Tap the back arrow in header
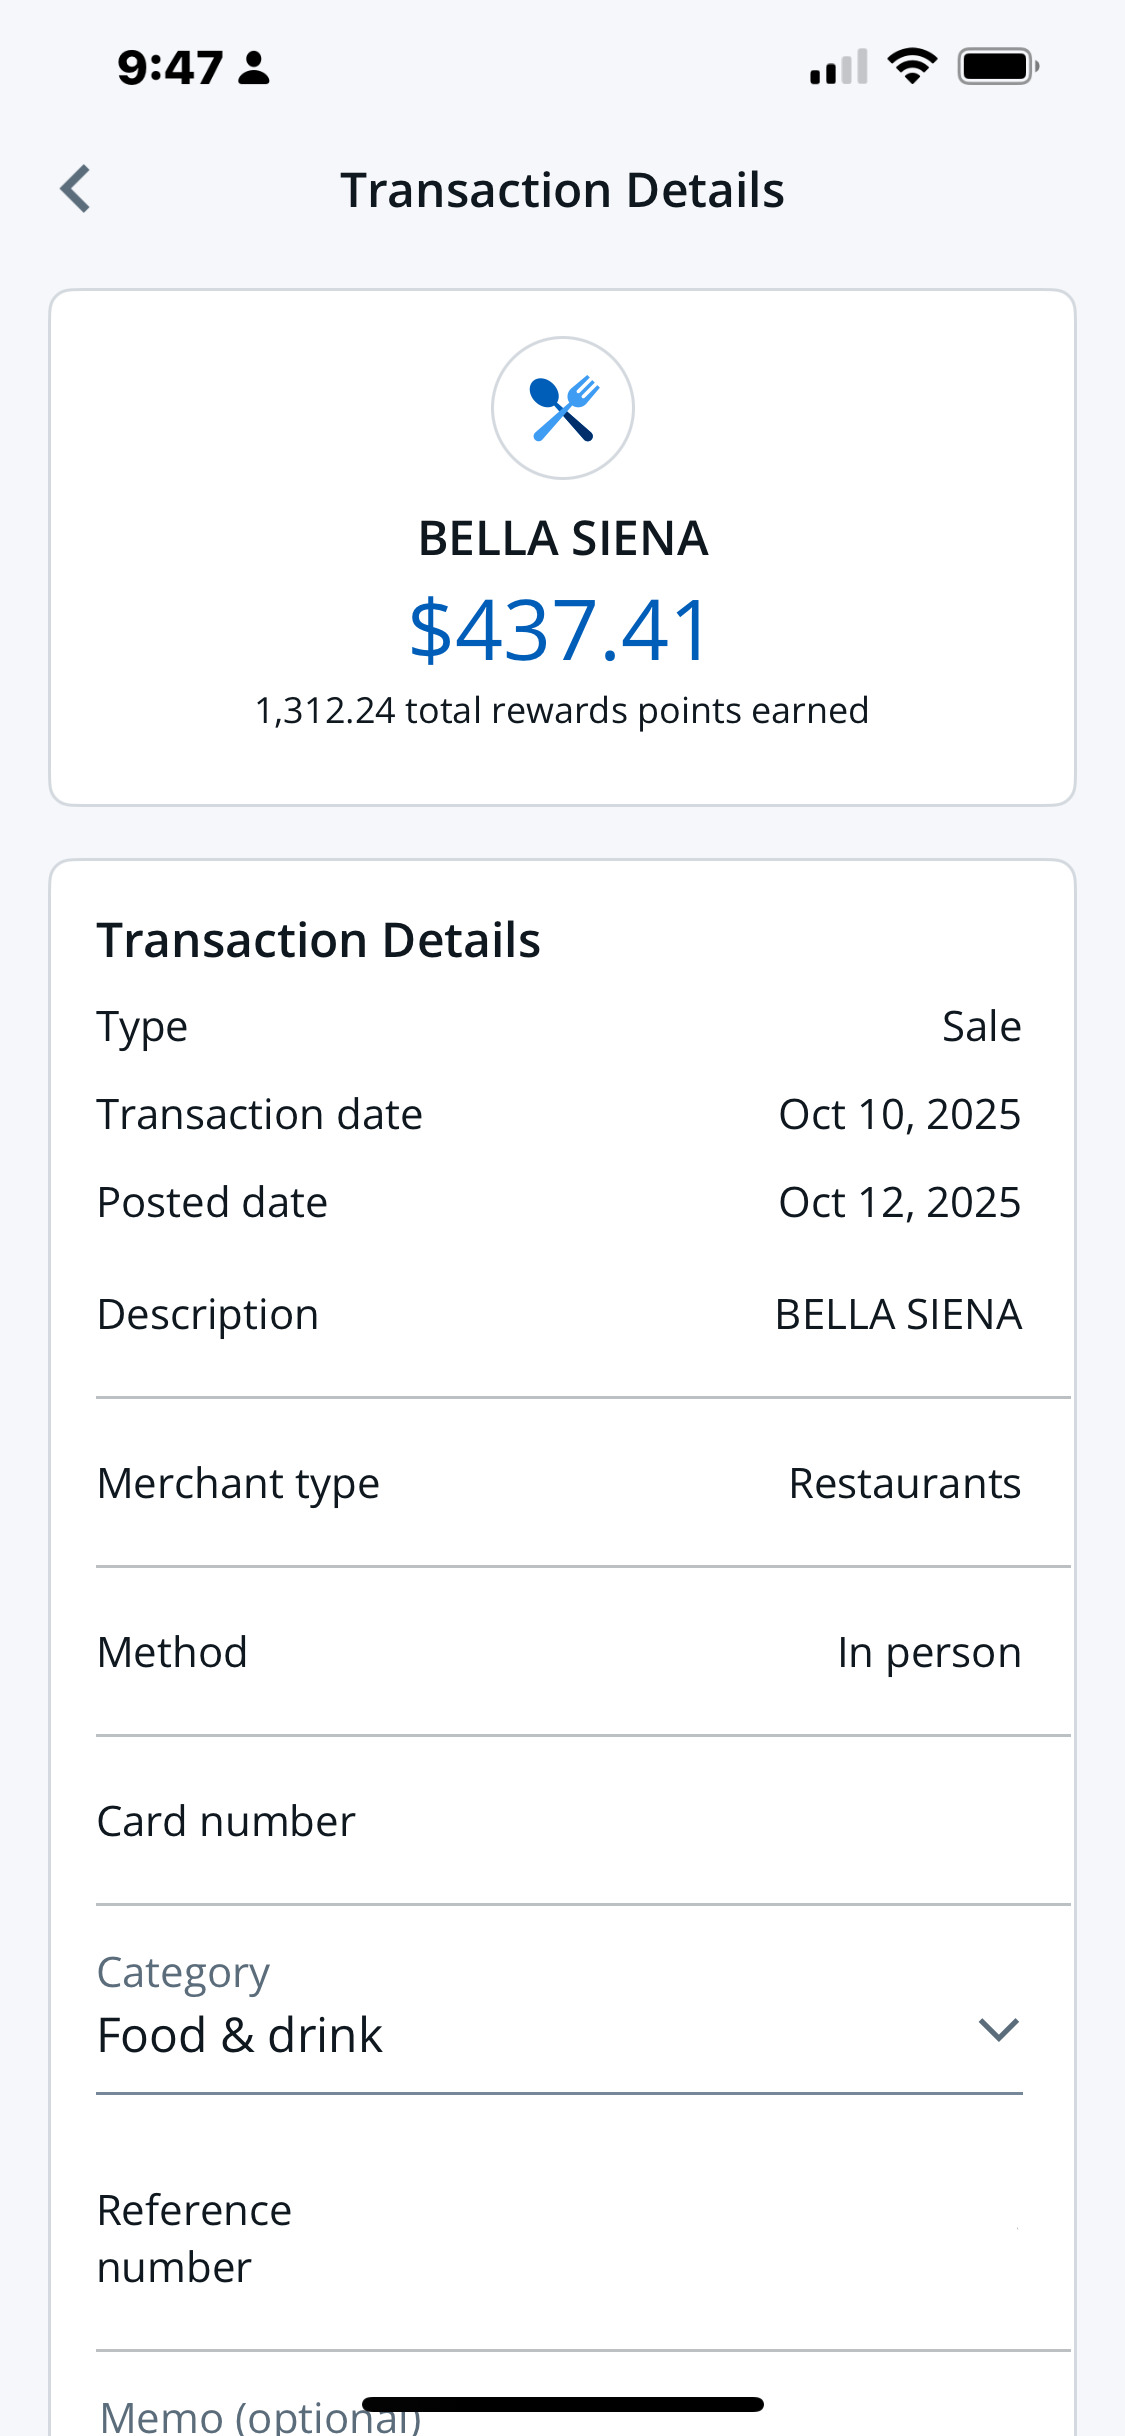 76,189
